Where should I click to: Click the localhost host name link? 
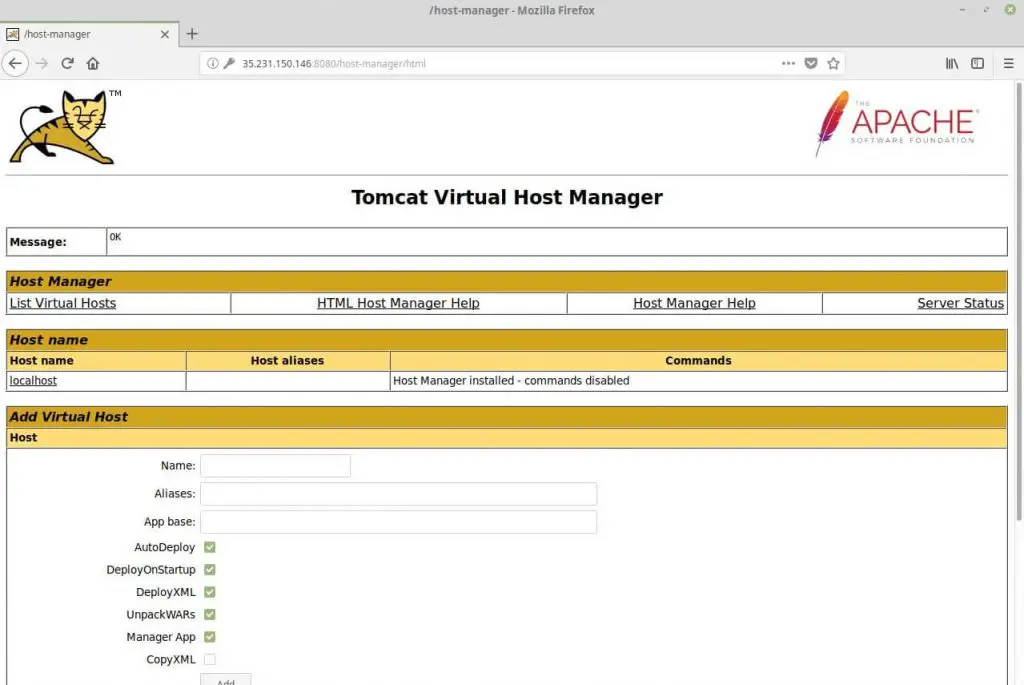[33, 381]
